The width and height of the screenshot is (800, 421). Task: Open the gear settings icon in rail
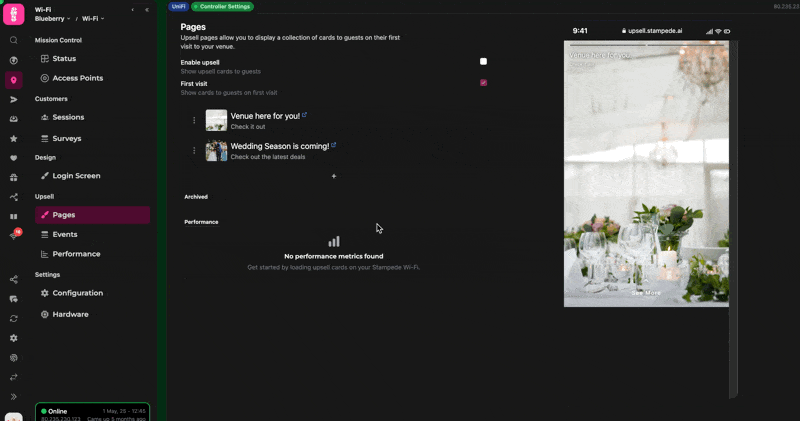pos(14,338)
